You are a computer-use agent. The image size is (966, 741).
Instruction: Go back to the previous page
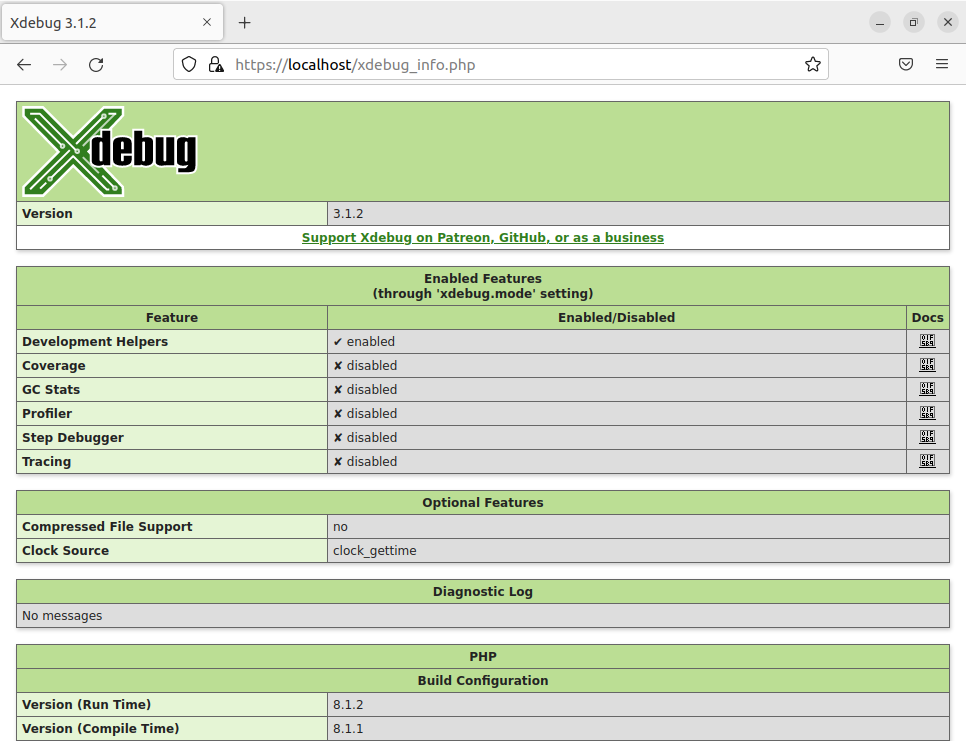coord(24,65)
